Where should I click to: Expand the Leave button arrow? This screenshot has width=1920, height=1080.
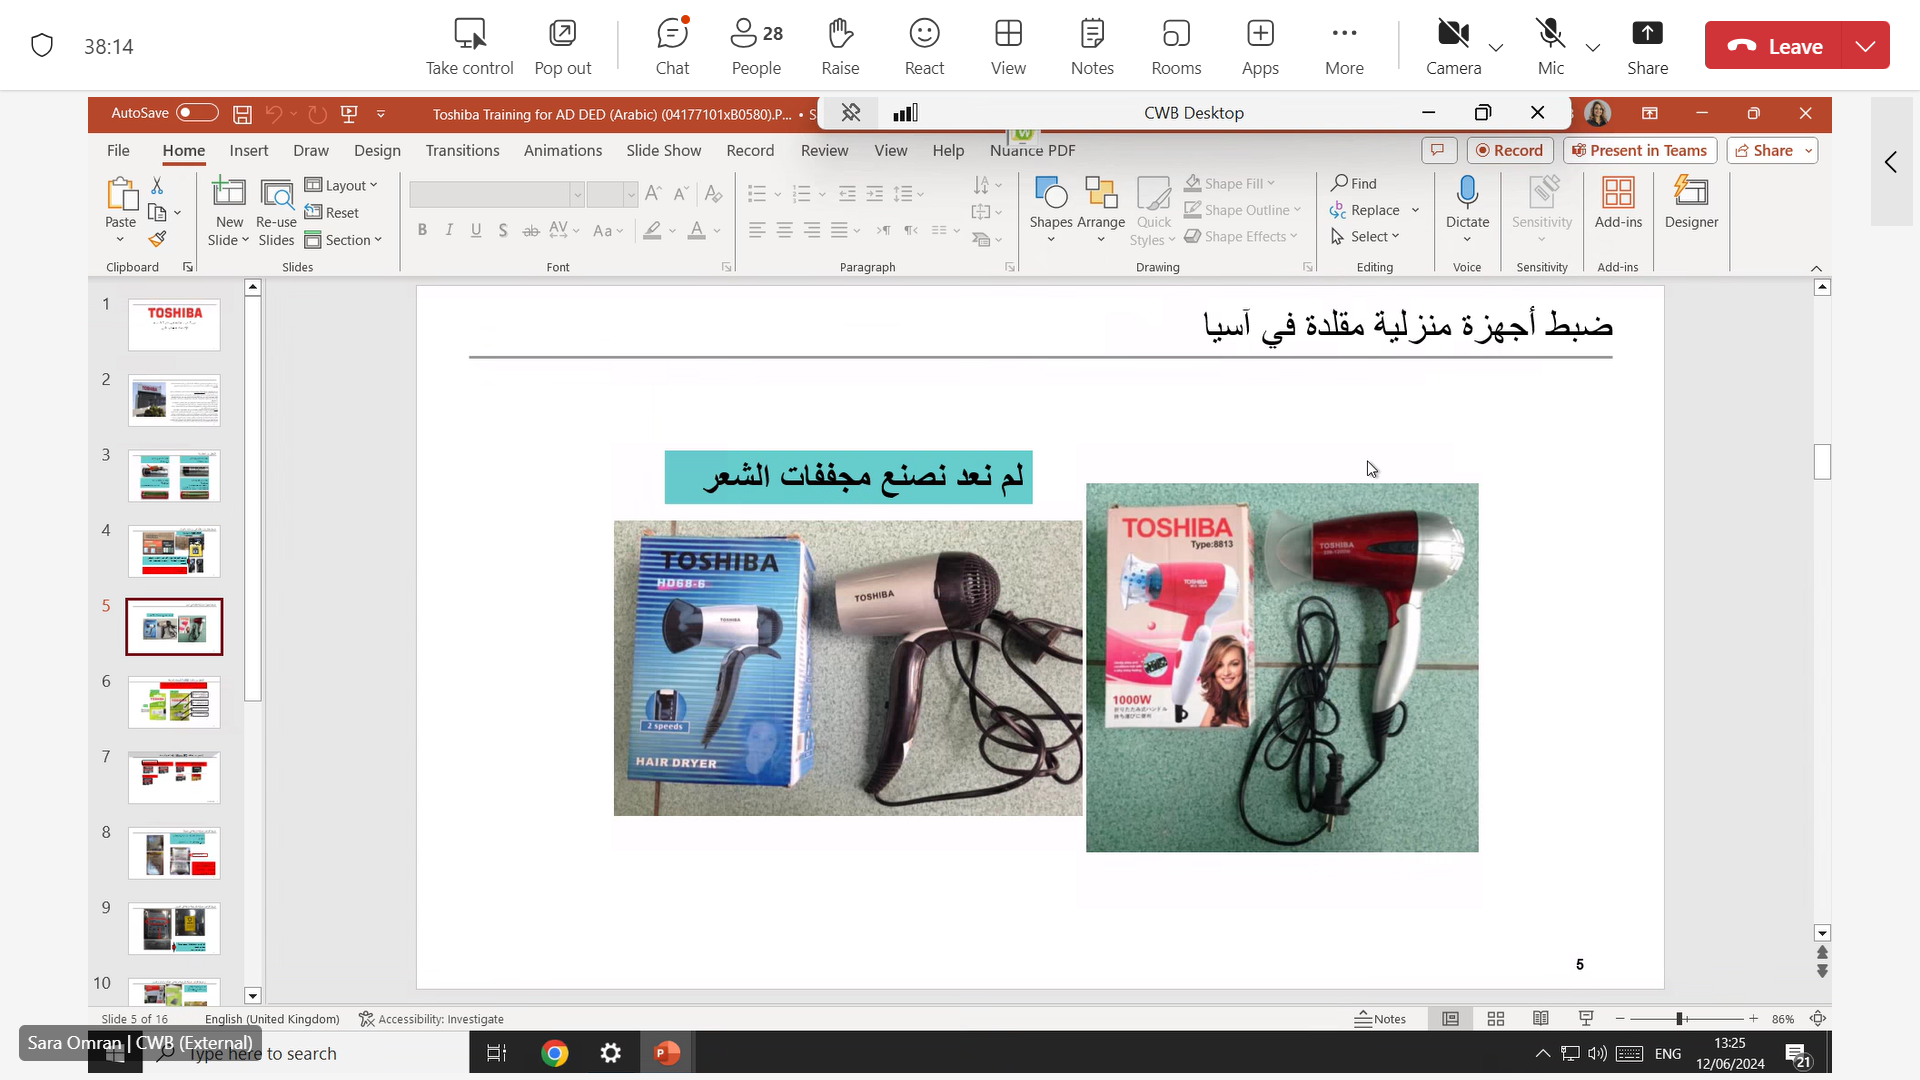pos(1865,46)
